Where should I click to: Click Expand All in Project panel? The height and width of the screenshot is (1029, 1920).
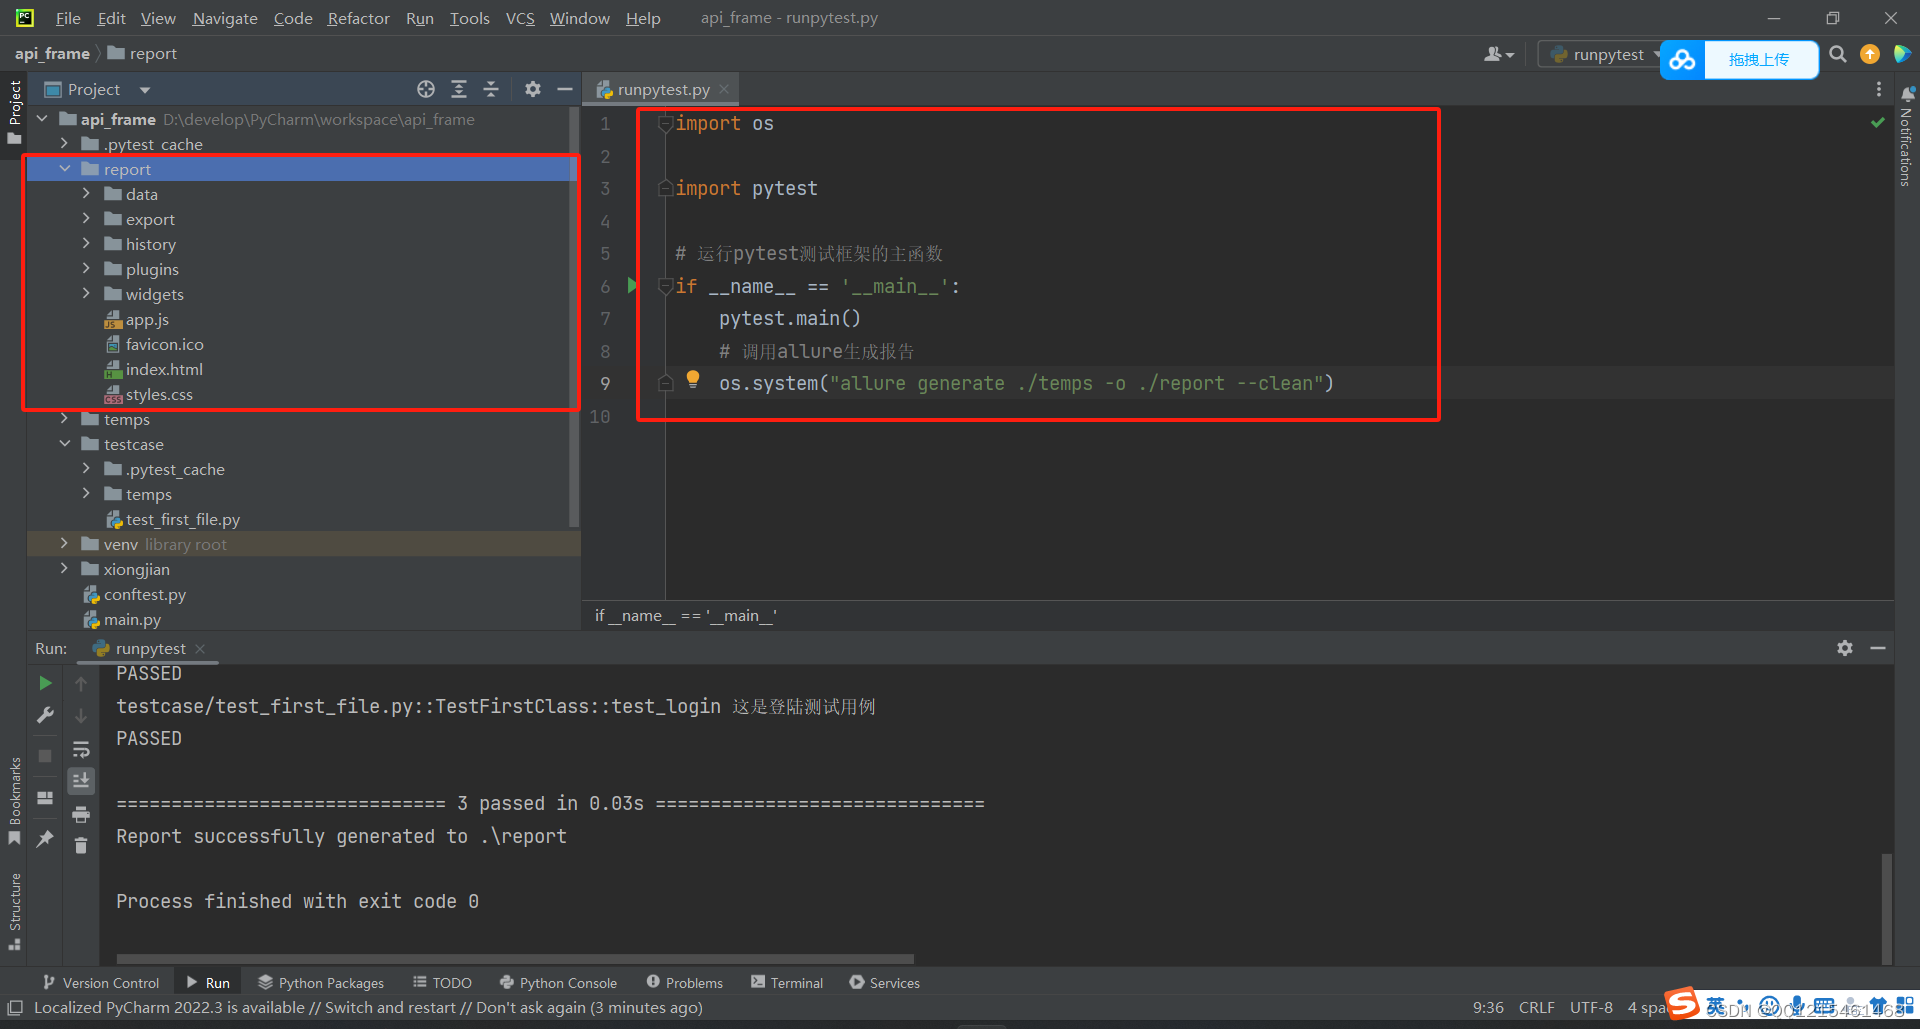[x=459, y=89]
